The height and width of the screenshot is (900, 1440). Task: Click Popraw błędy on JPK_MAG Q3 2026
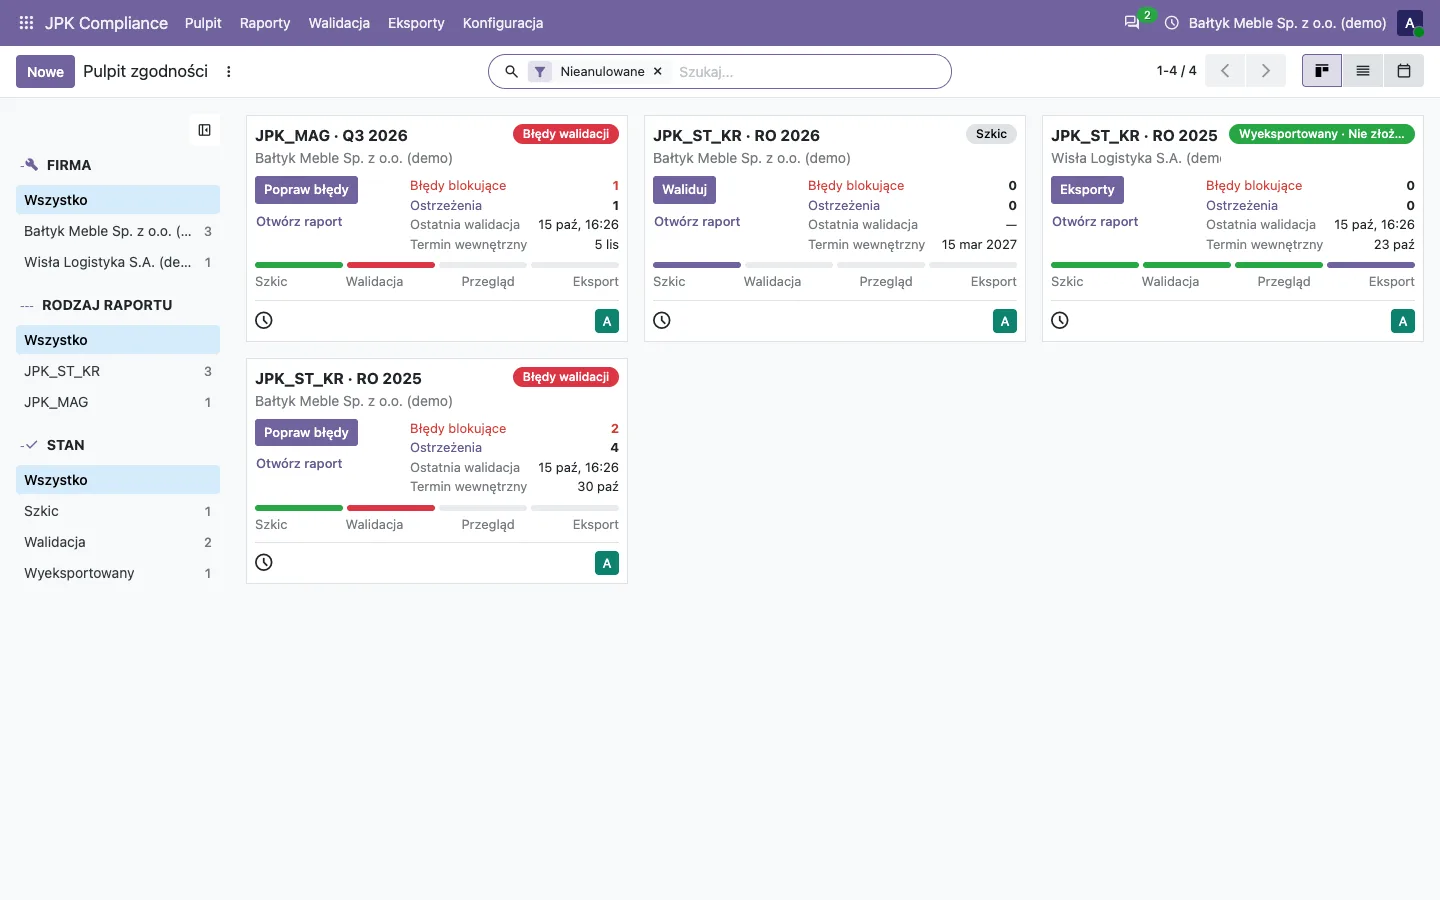tap(306, 190)
